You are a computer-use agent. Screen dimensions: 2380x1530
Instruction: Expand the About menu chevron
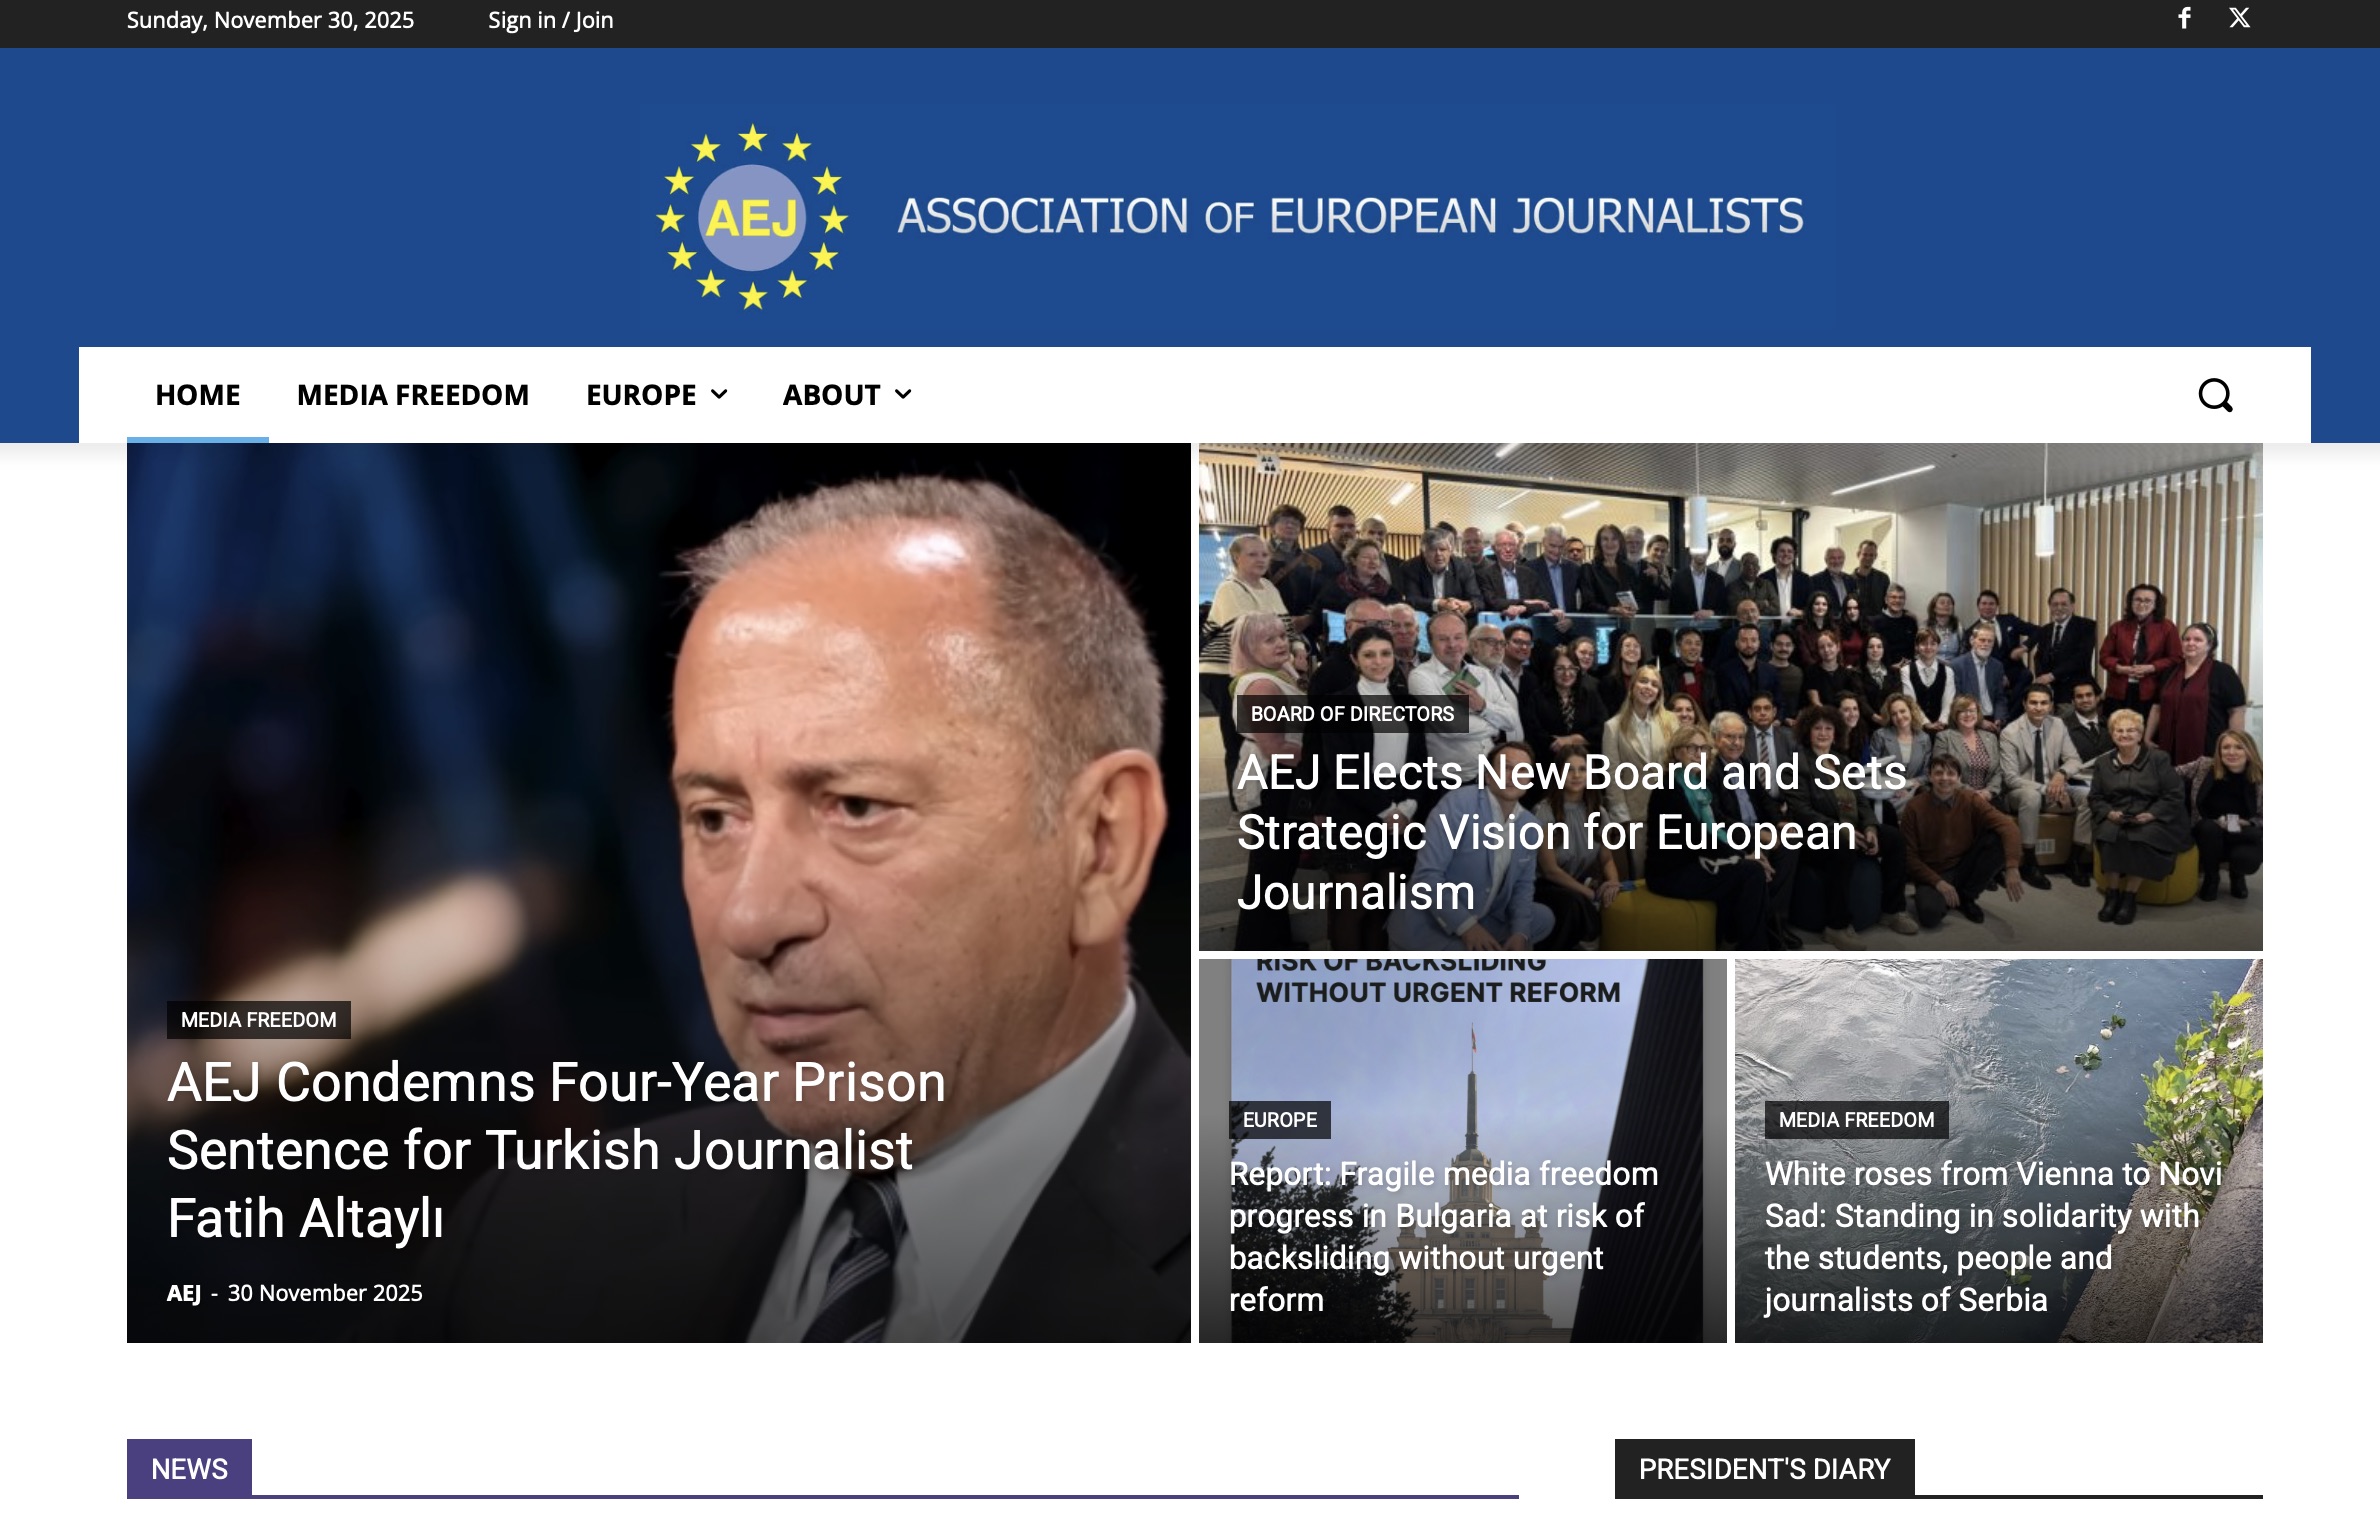903,395
